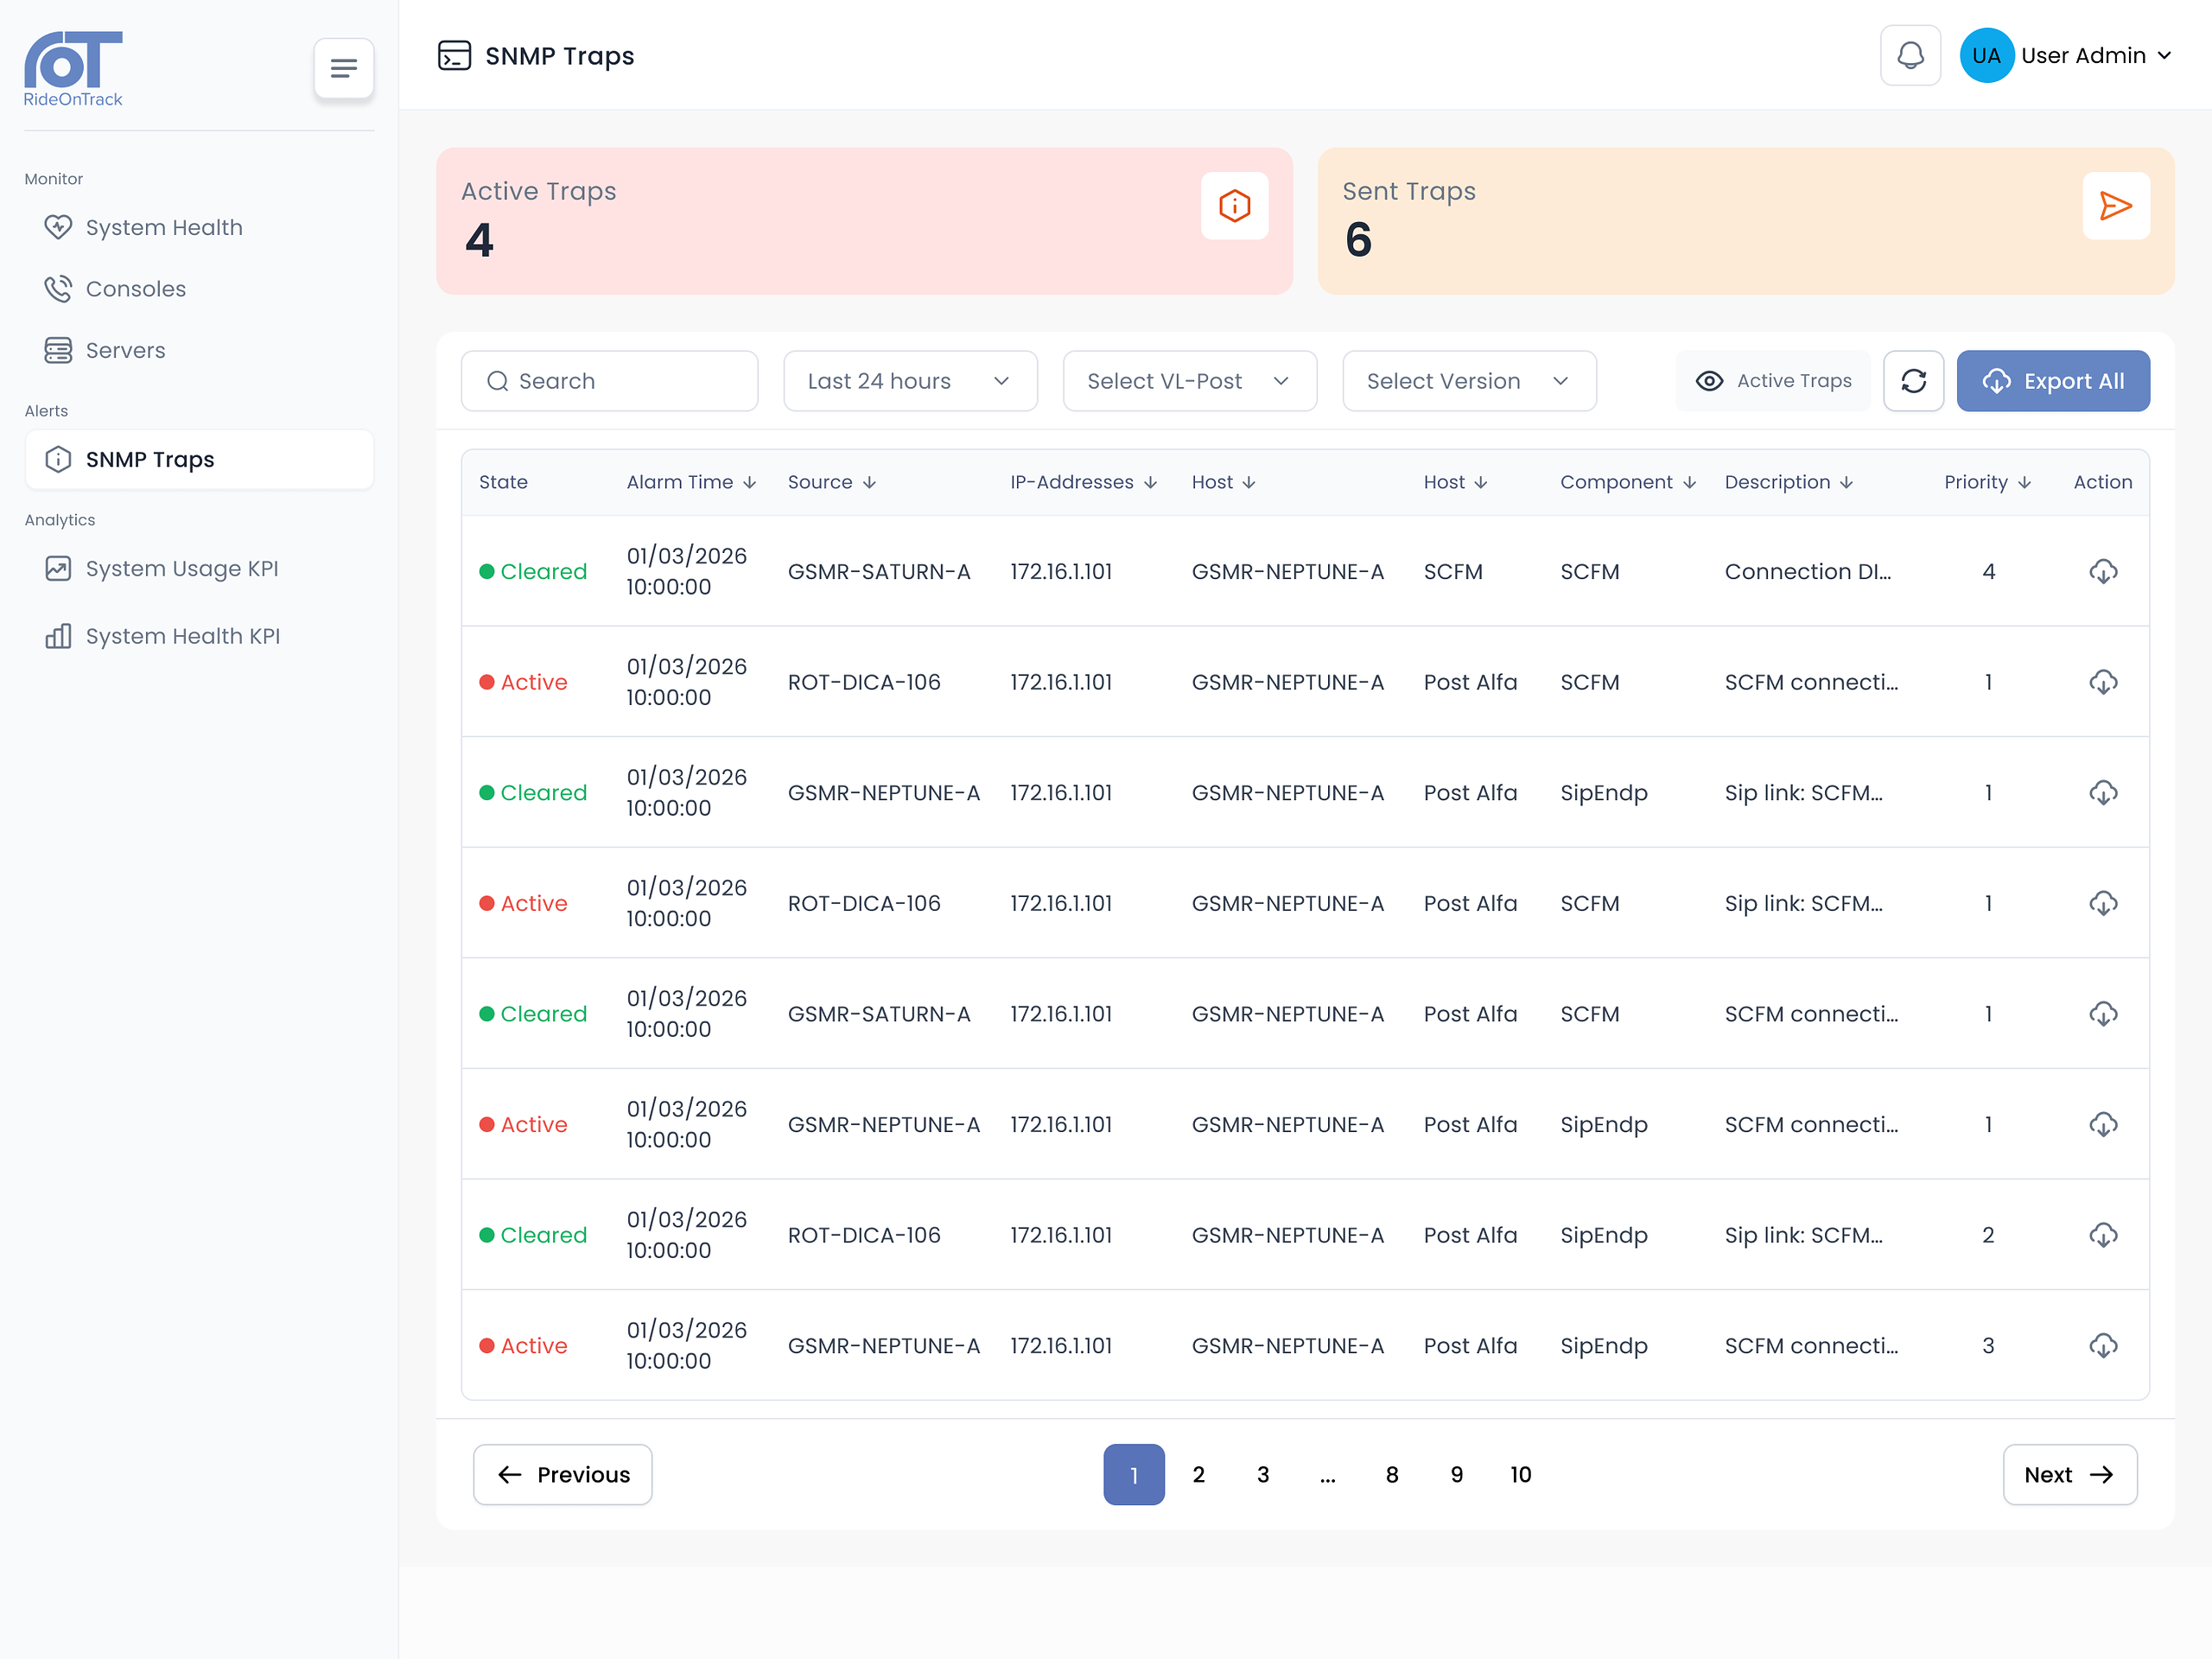This screenshot has width=2212, height=1659.
Task: Click the Active Traps card alert icon
Action: [1234, 206]
